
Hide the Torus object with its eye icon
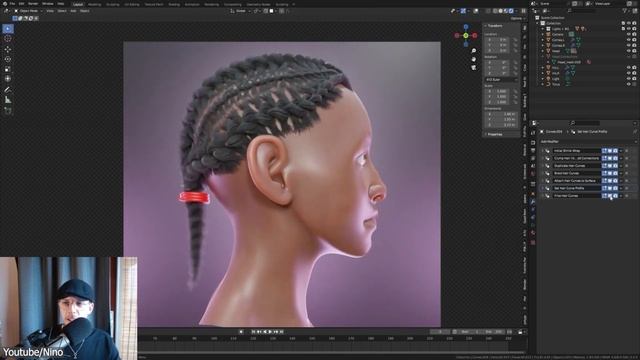[629, 84]
